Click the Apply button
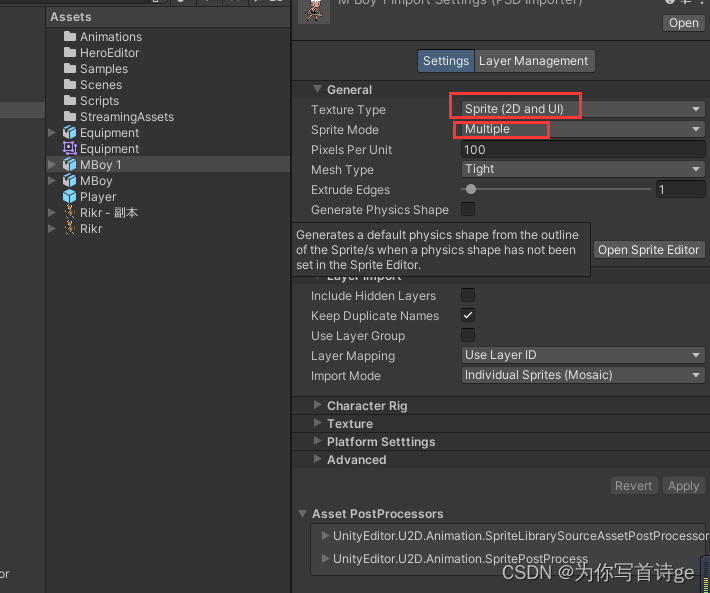The width and height of the screenshot is (710, 593). [x=683, y=486]
